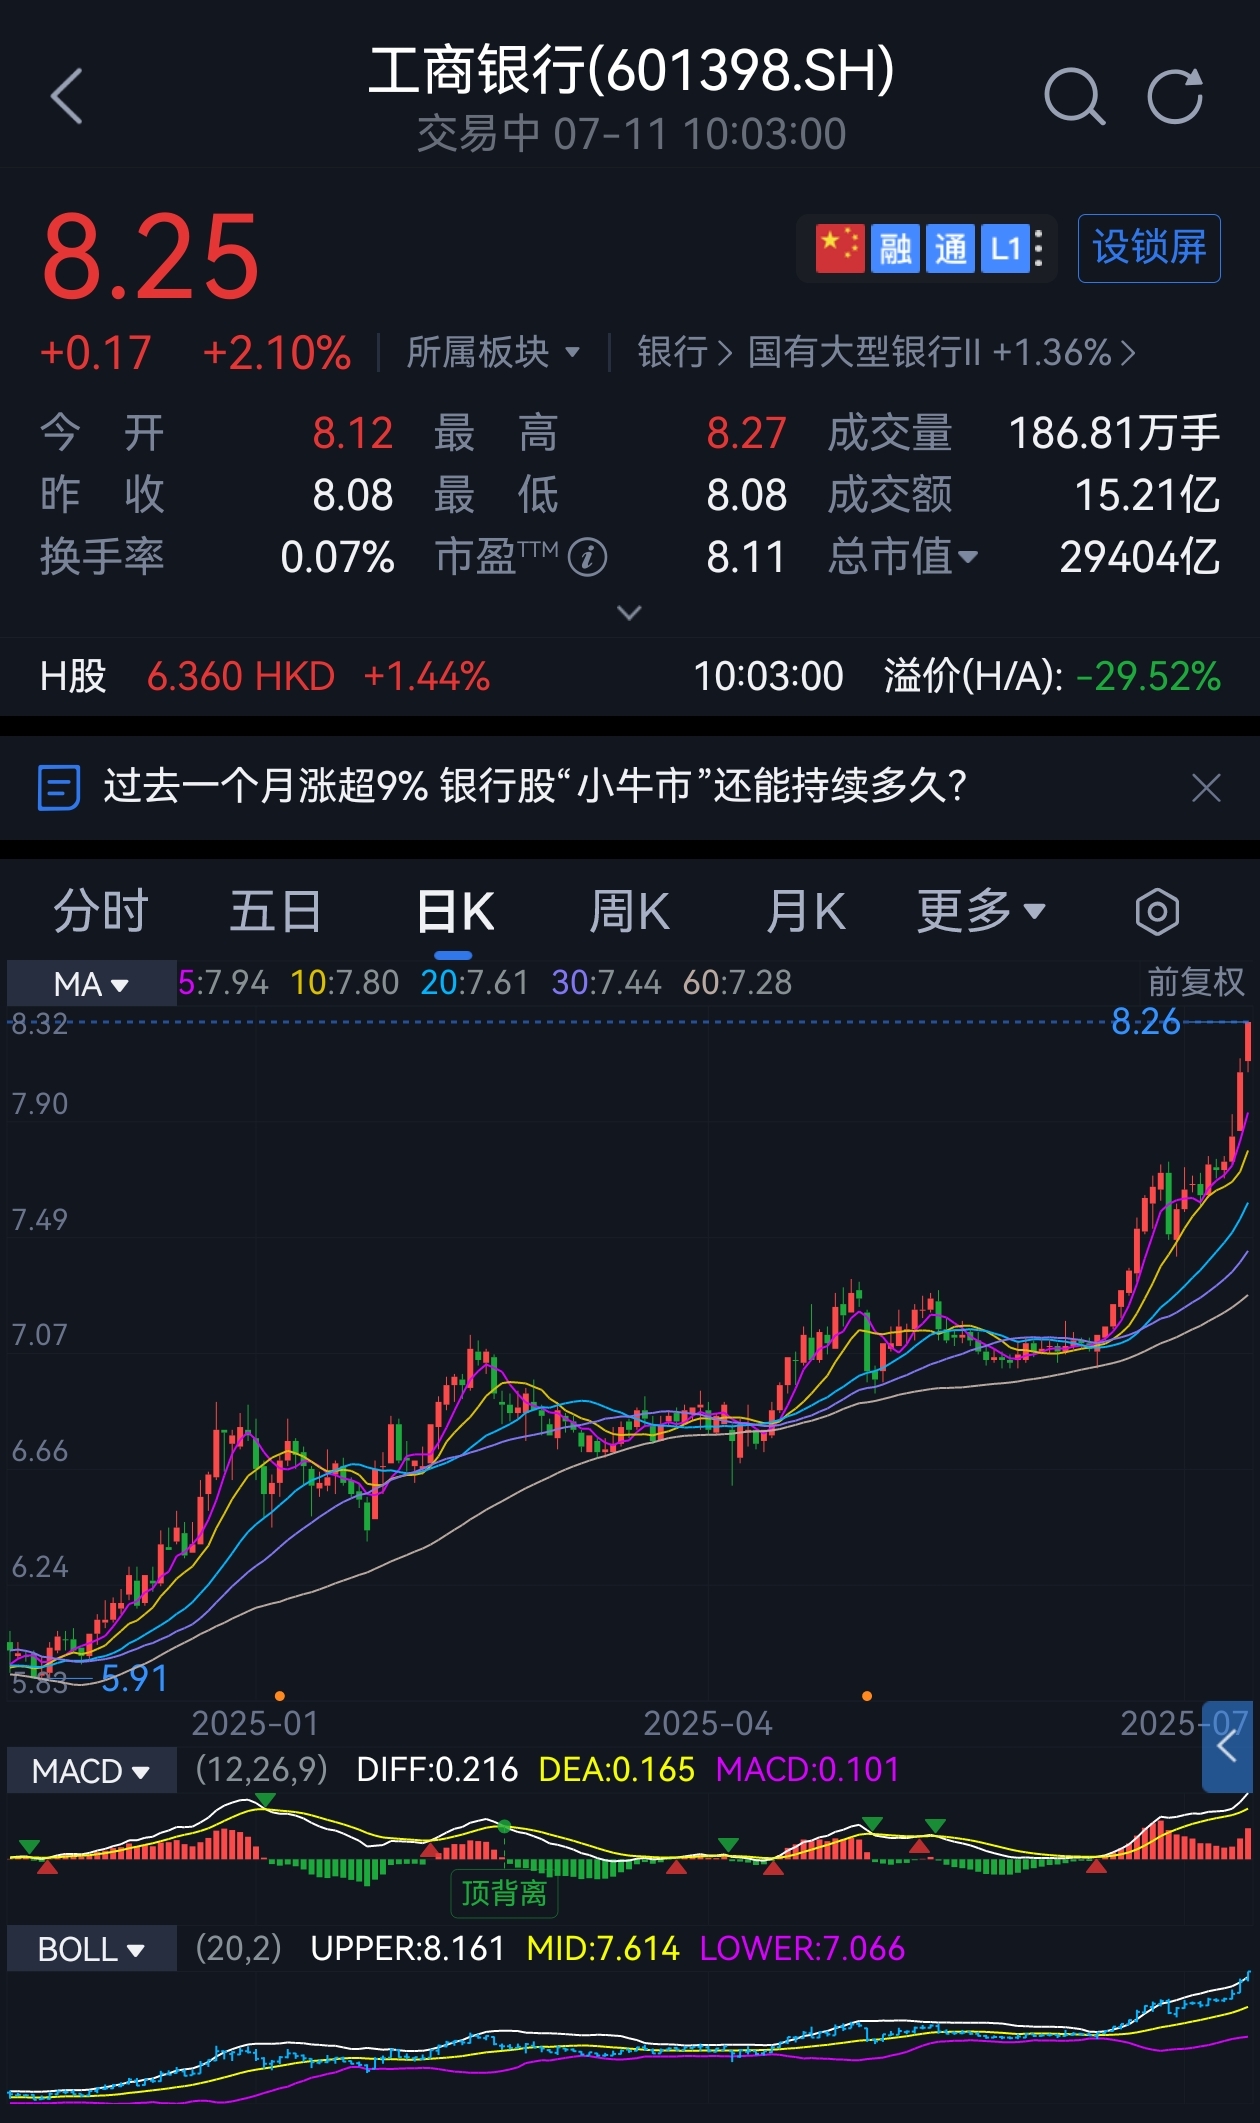Screen dimensions: 1260x2123
Task: Open the 总市值 dropdown
Action: [x=903, y=557]
